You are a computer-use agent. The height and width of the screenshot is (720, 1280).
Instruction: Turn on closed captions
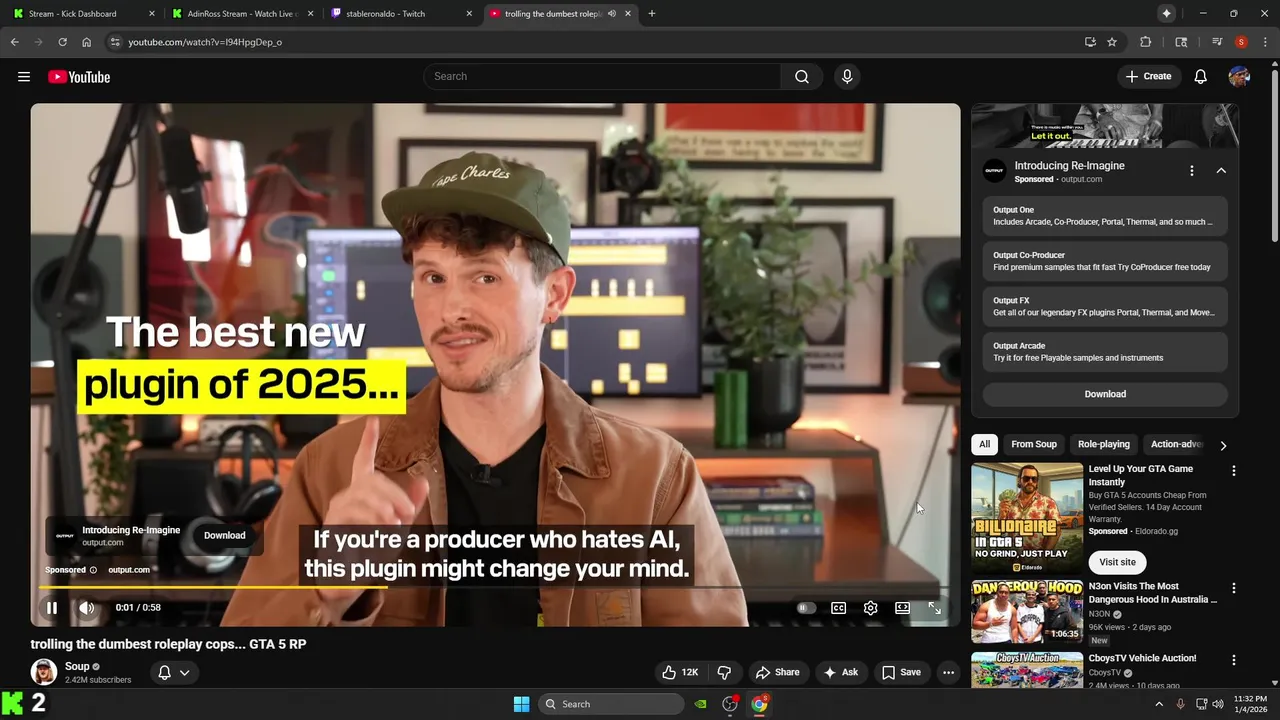[839, 608]
